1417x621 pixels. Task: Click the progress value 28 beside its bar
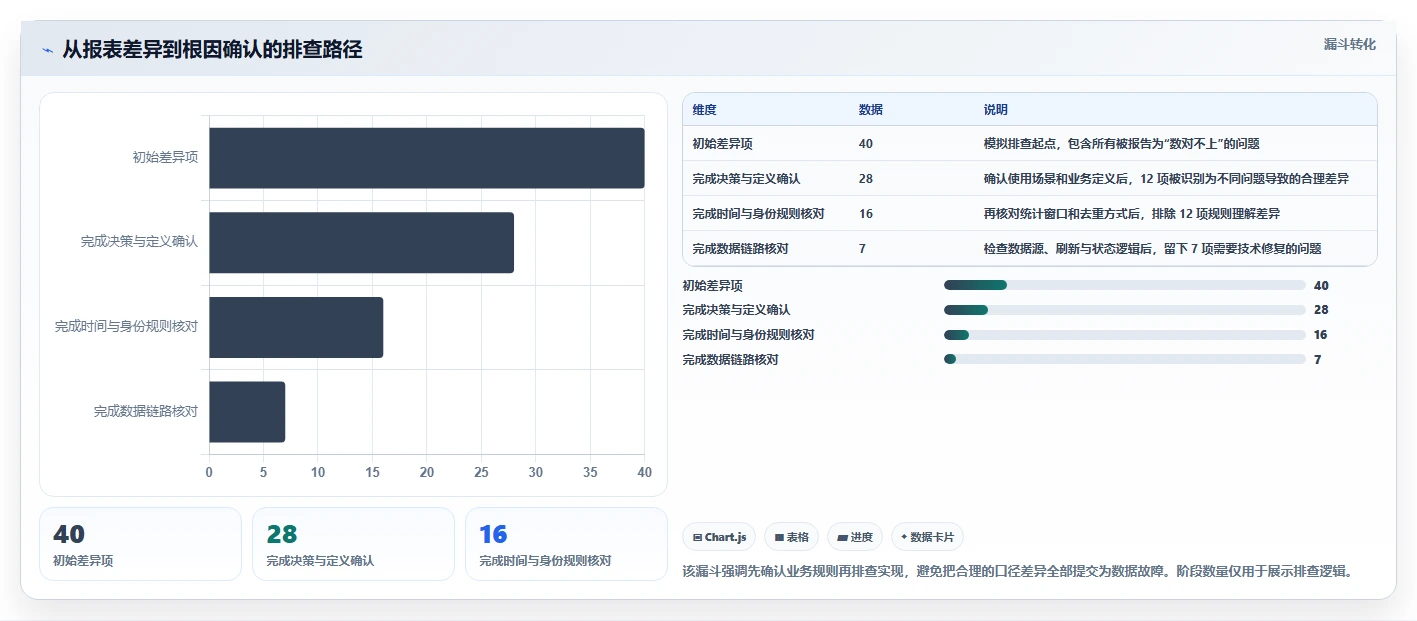(1321, 311)
